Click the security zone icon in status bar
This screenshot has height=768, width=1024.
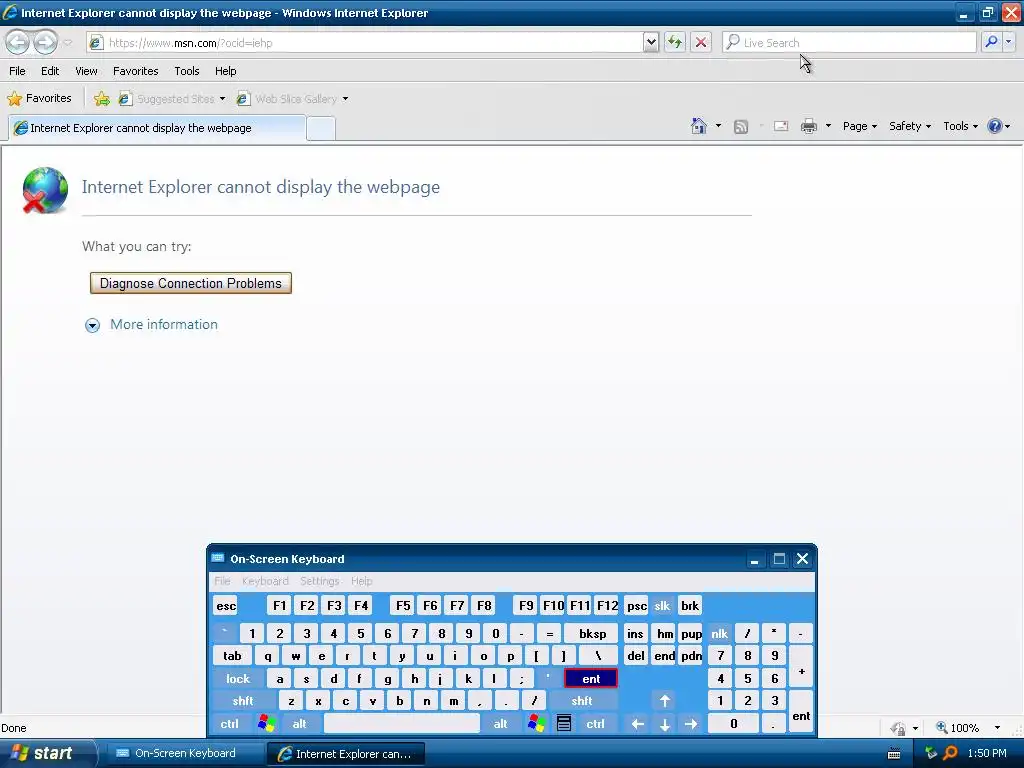[899, 728]
